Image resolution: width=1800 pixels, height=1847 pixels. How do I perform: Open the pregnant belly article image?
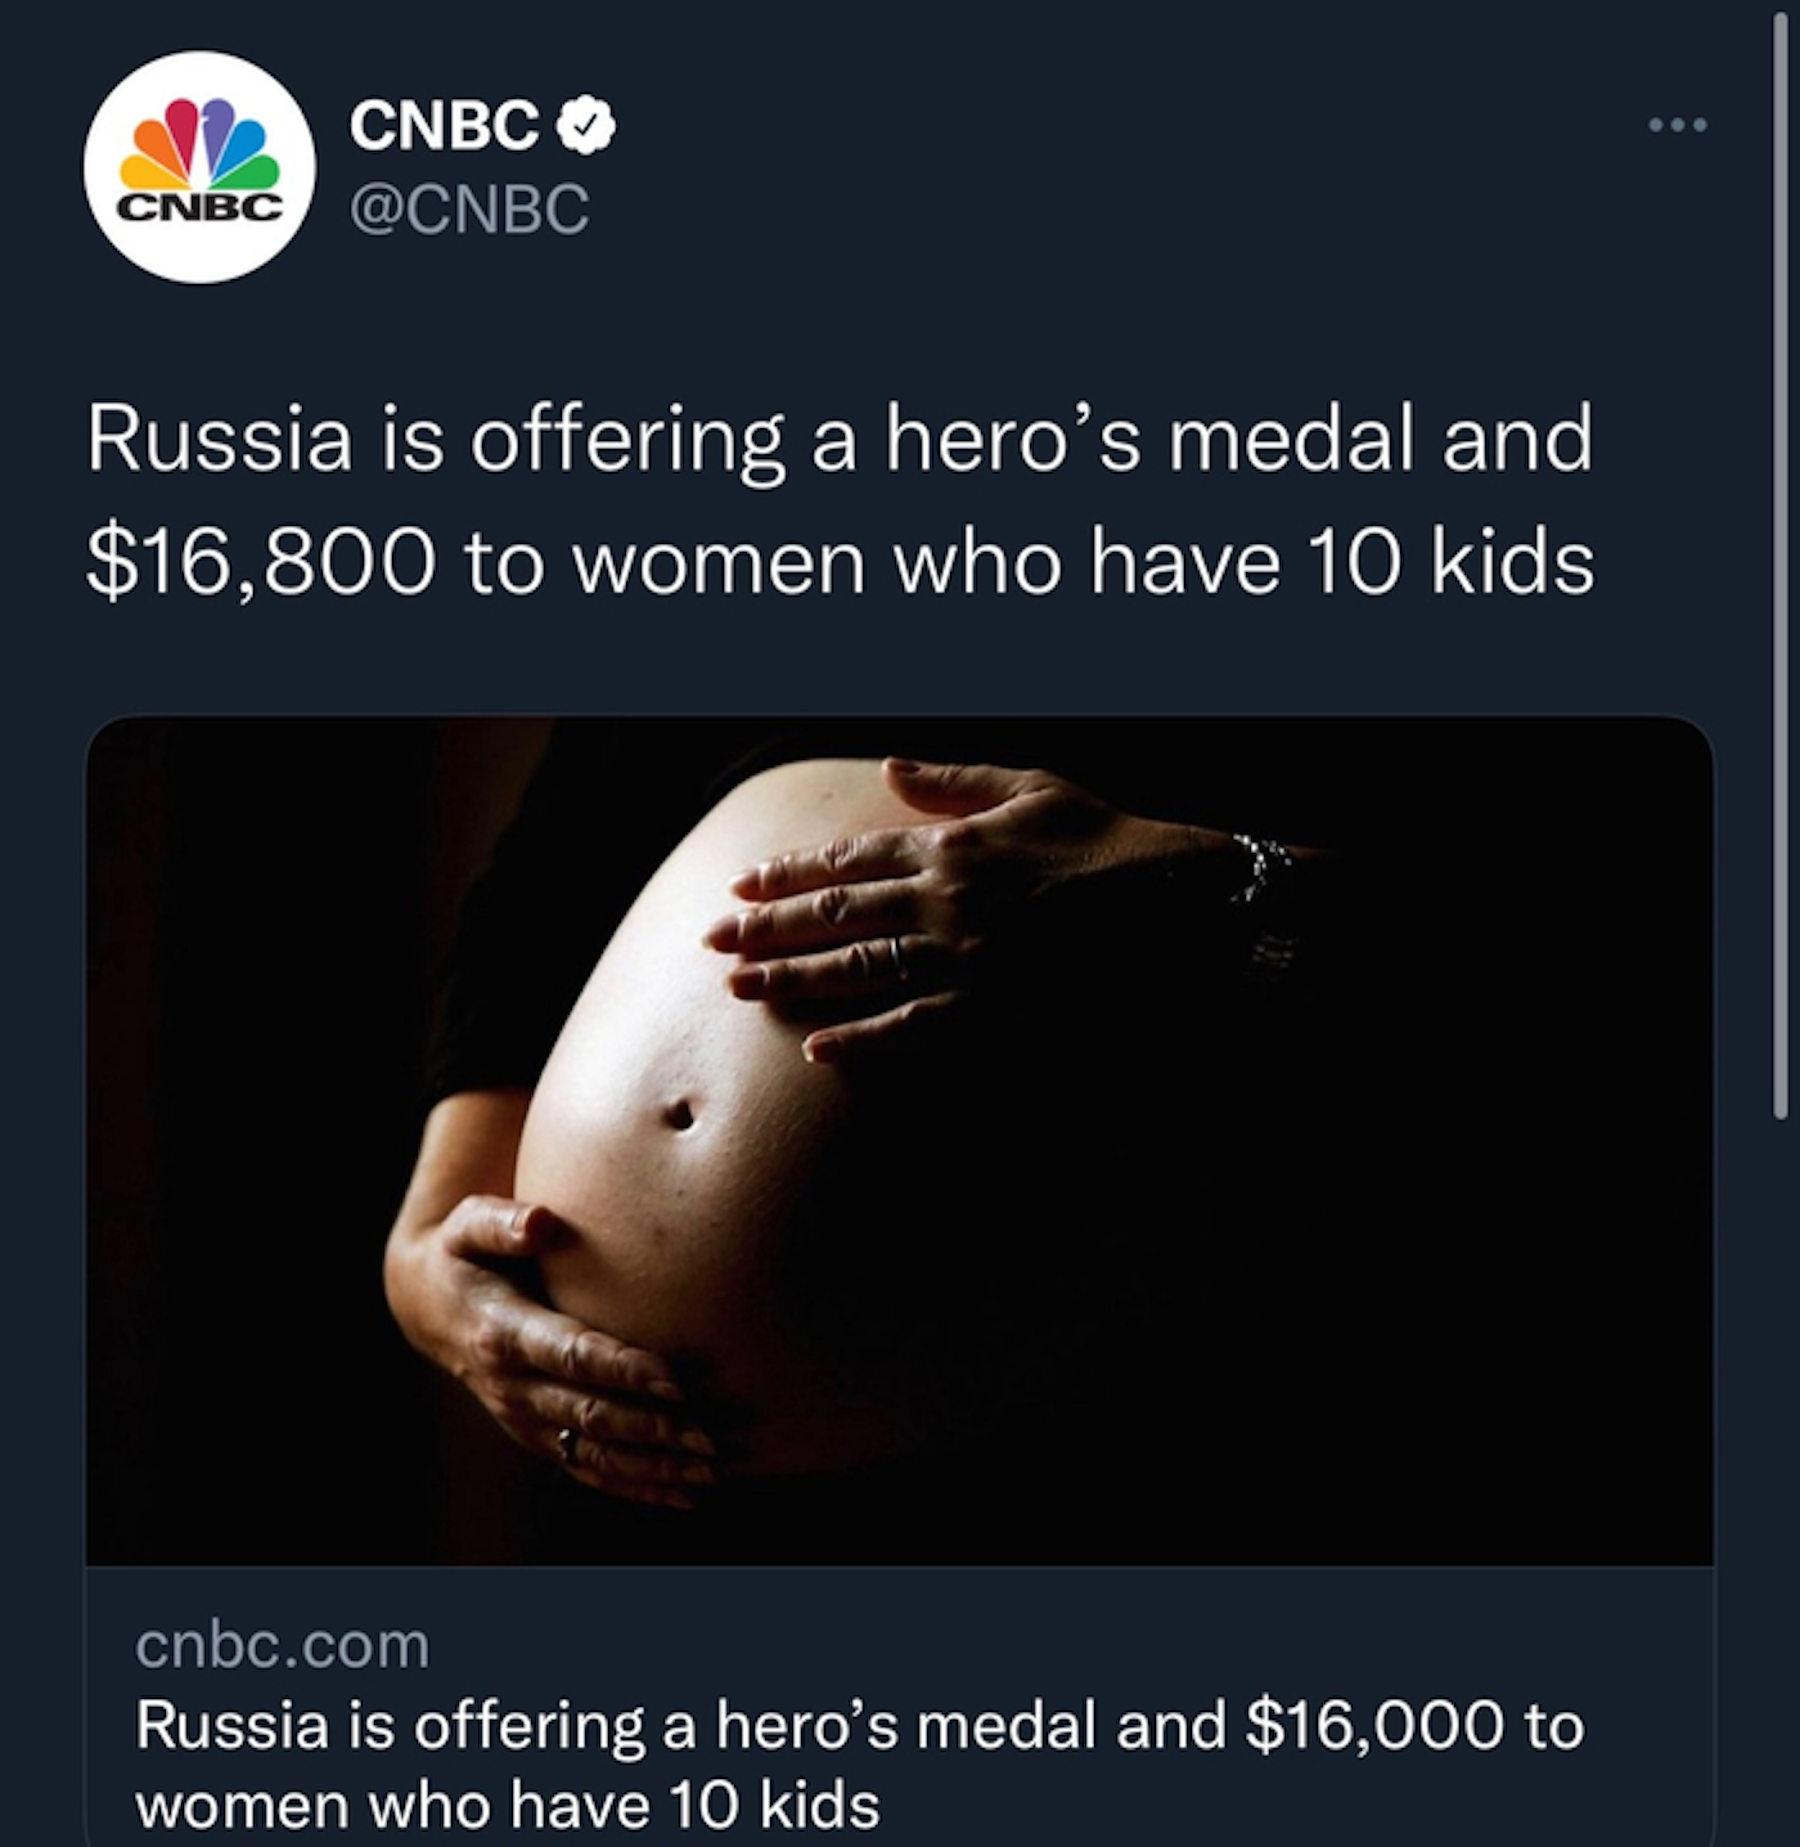point(900,1140)
